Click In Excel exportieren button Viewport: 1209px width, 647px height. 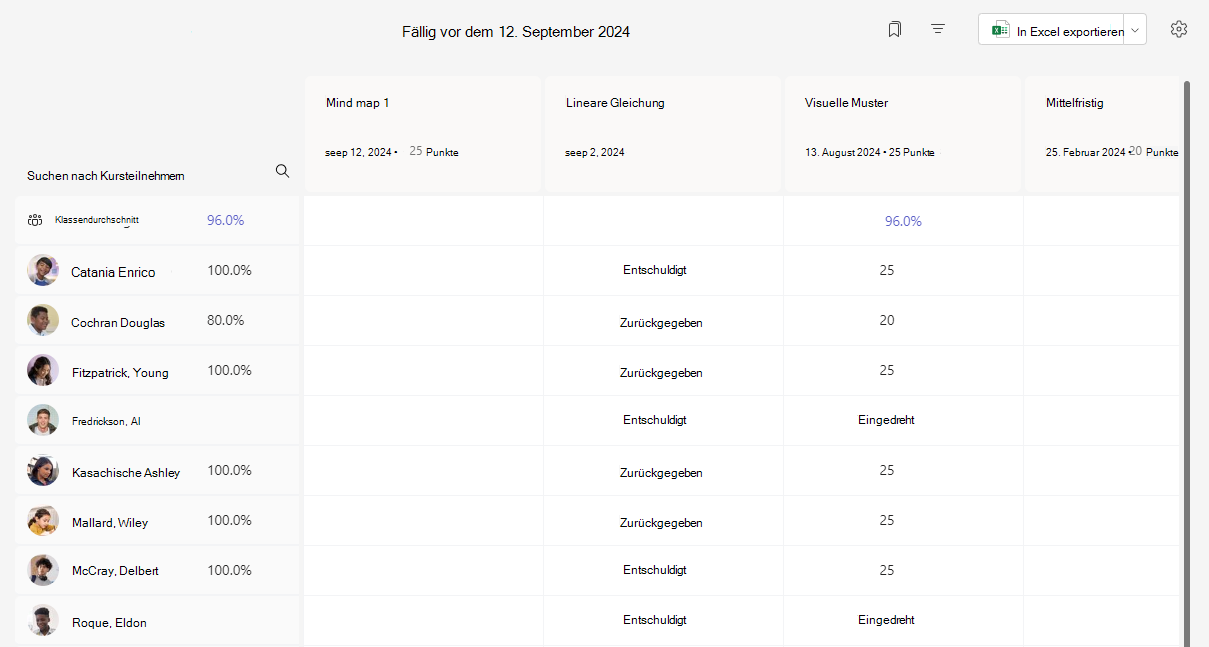(x=1052, y=30)
